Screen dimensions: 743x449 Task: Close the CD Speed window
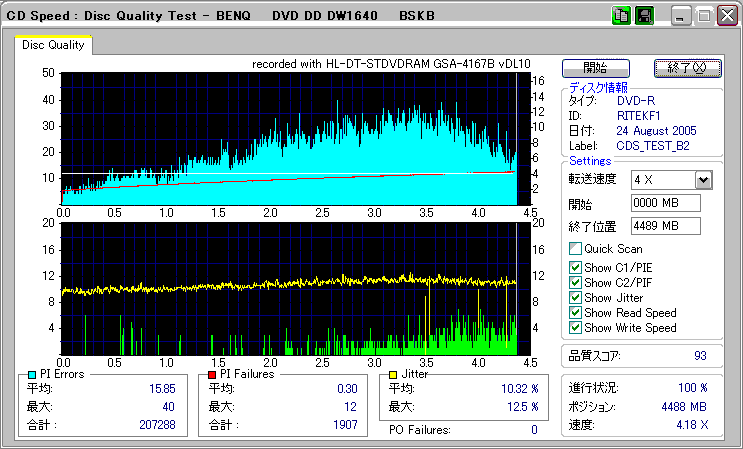coord(726,16)
